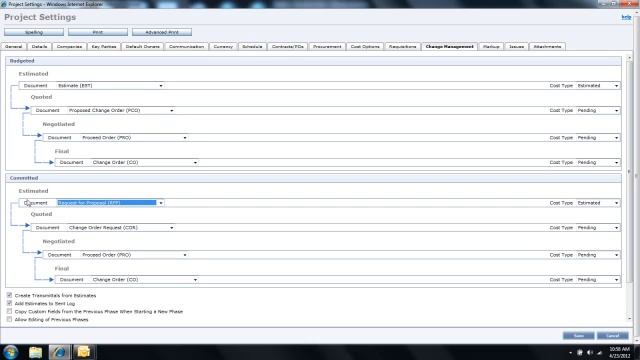Click the Print button
The width and height of the screenshot is (640, 360).
coord(98,32)
